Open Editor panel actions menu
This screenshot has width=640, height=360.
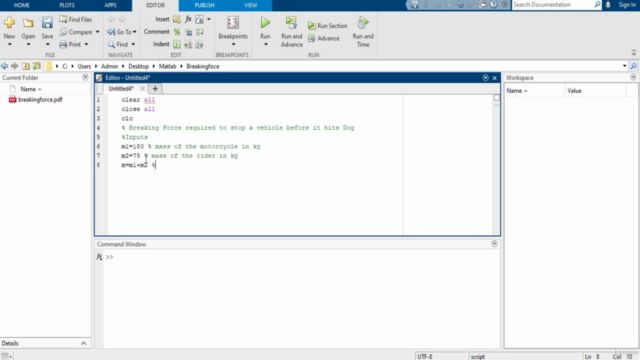485,78
